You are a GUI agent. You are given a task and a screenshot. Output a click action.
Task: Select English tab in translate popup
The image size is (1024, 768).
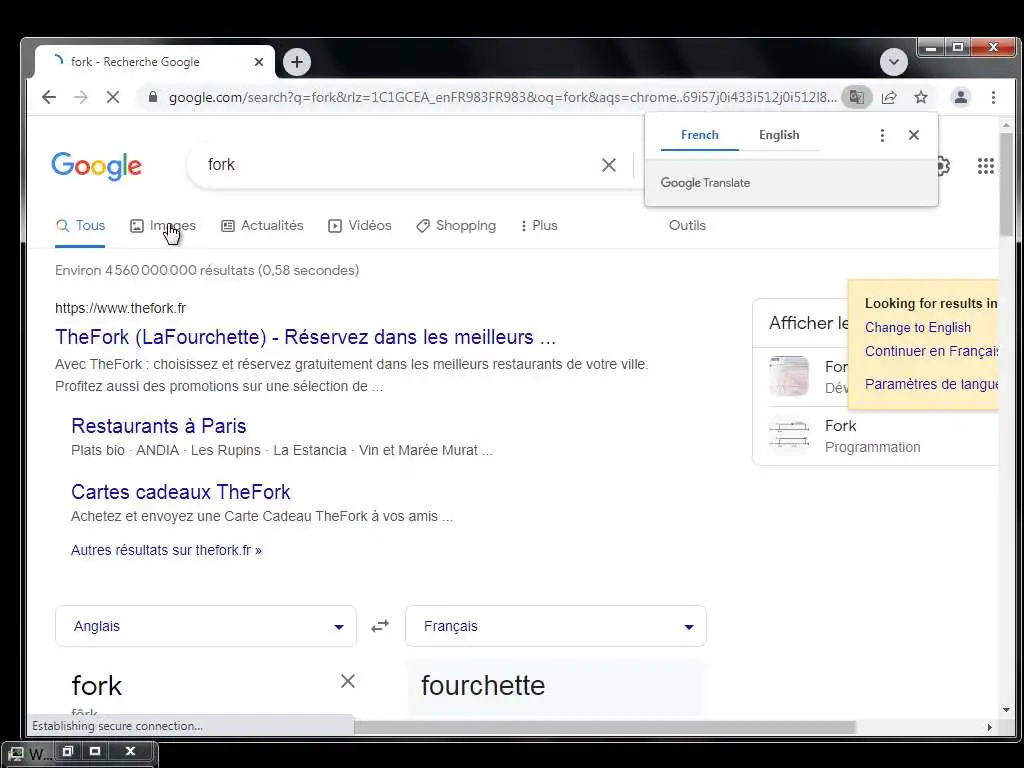point(778,135)
